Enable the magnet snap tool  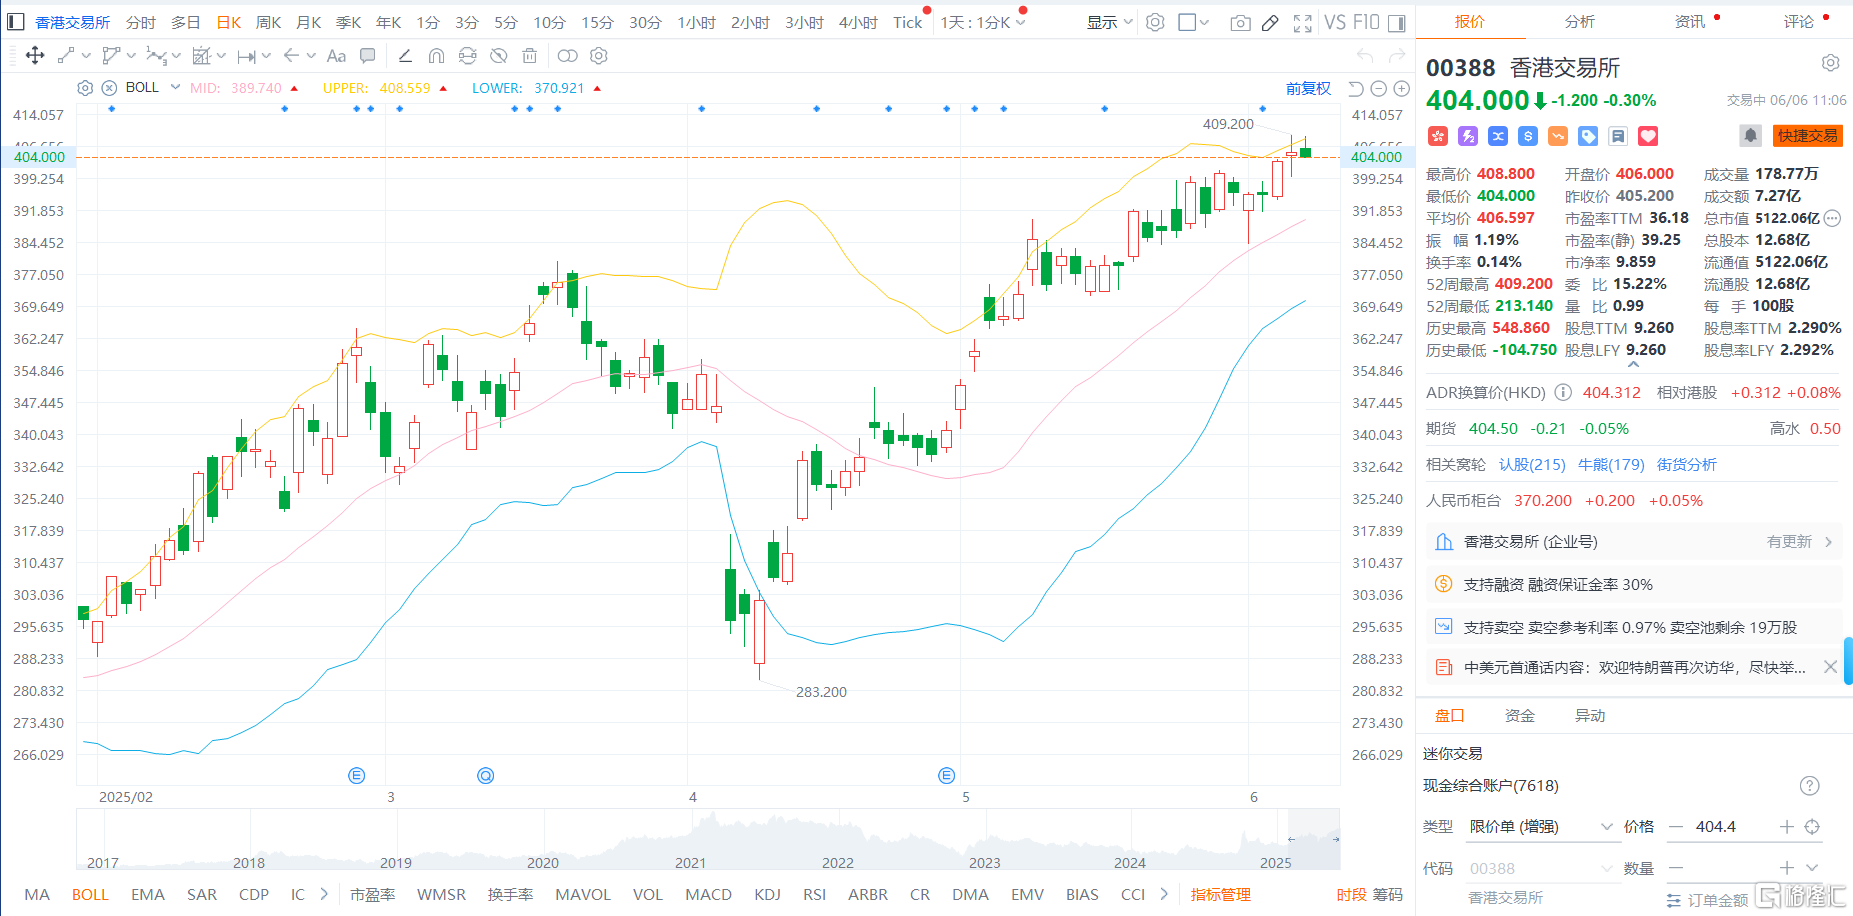point(436,56)
